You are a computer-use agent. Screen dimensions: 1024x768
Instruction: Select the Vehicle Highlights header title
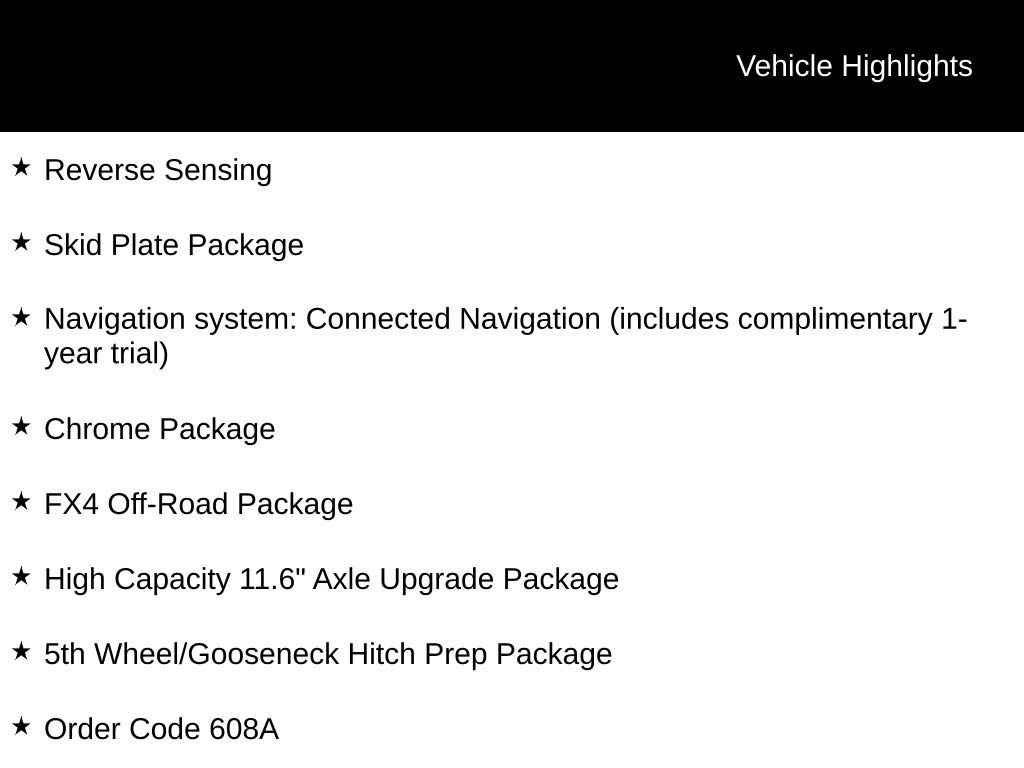pos(854,67)
